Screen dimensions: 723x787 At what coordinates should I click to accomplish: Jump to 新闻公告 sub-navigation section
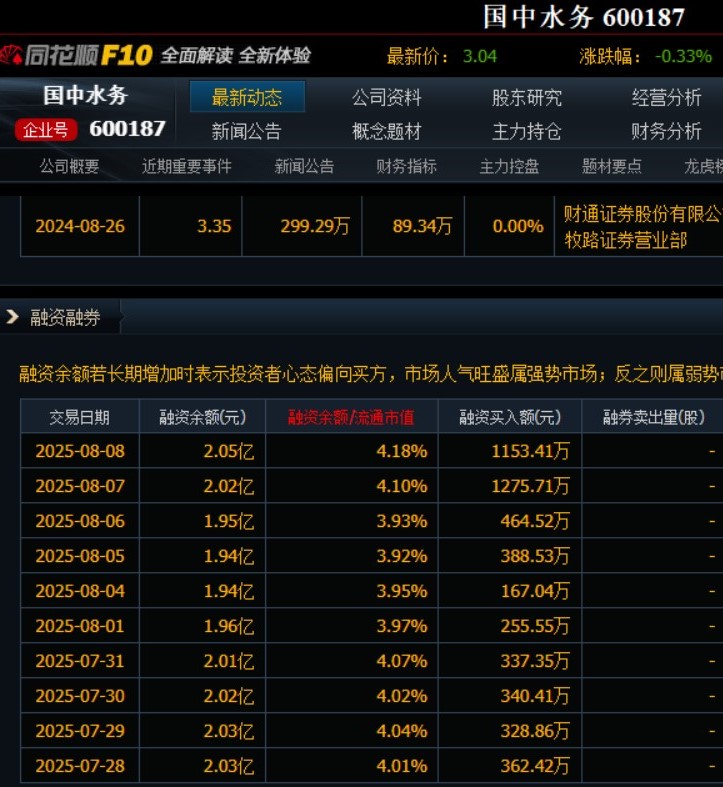304,166
